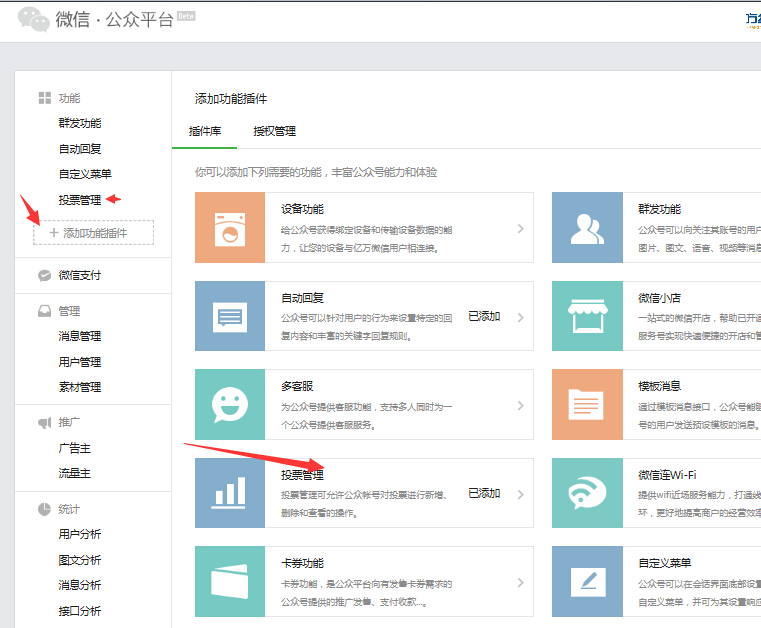Click the 多客服 smiley face icon
This screenshot has height=628, width=761.
(230, 404)
